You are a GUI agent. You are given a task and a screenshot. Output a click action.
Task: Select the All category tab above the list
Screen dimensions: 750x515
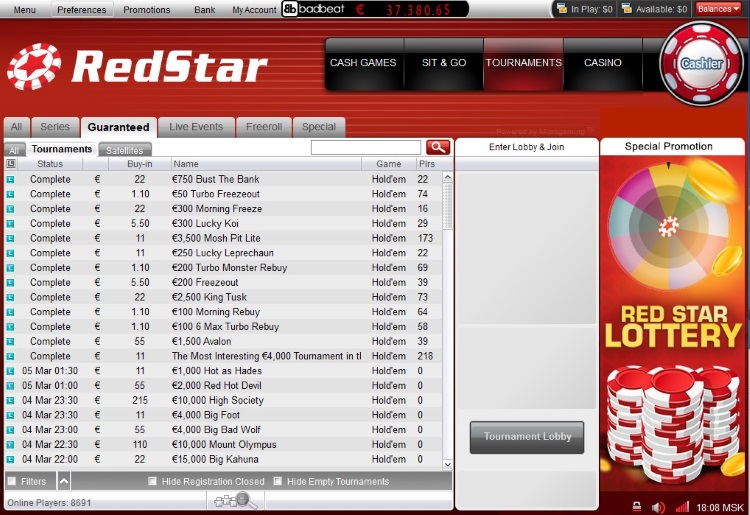17,127
